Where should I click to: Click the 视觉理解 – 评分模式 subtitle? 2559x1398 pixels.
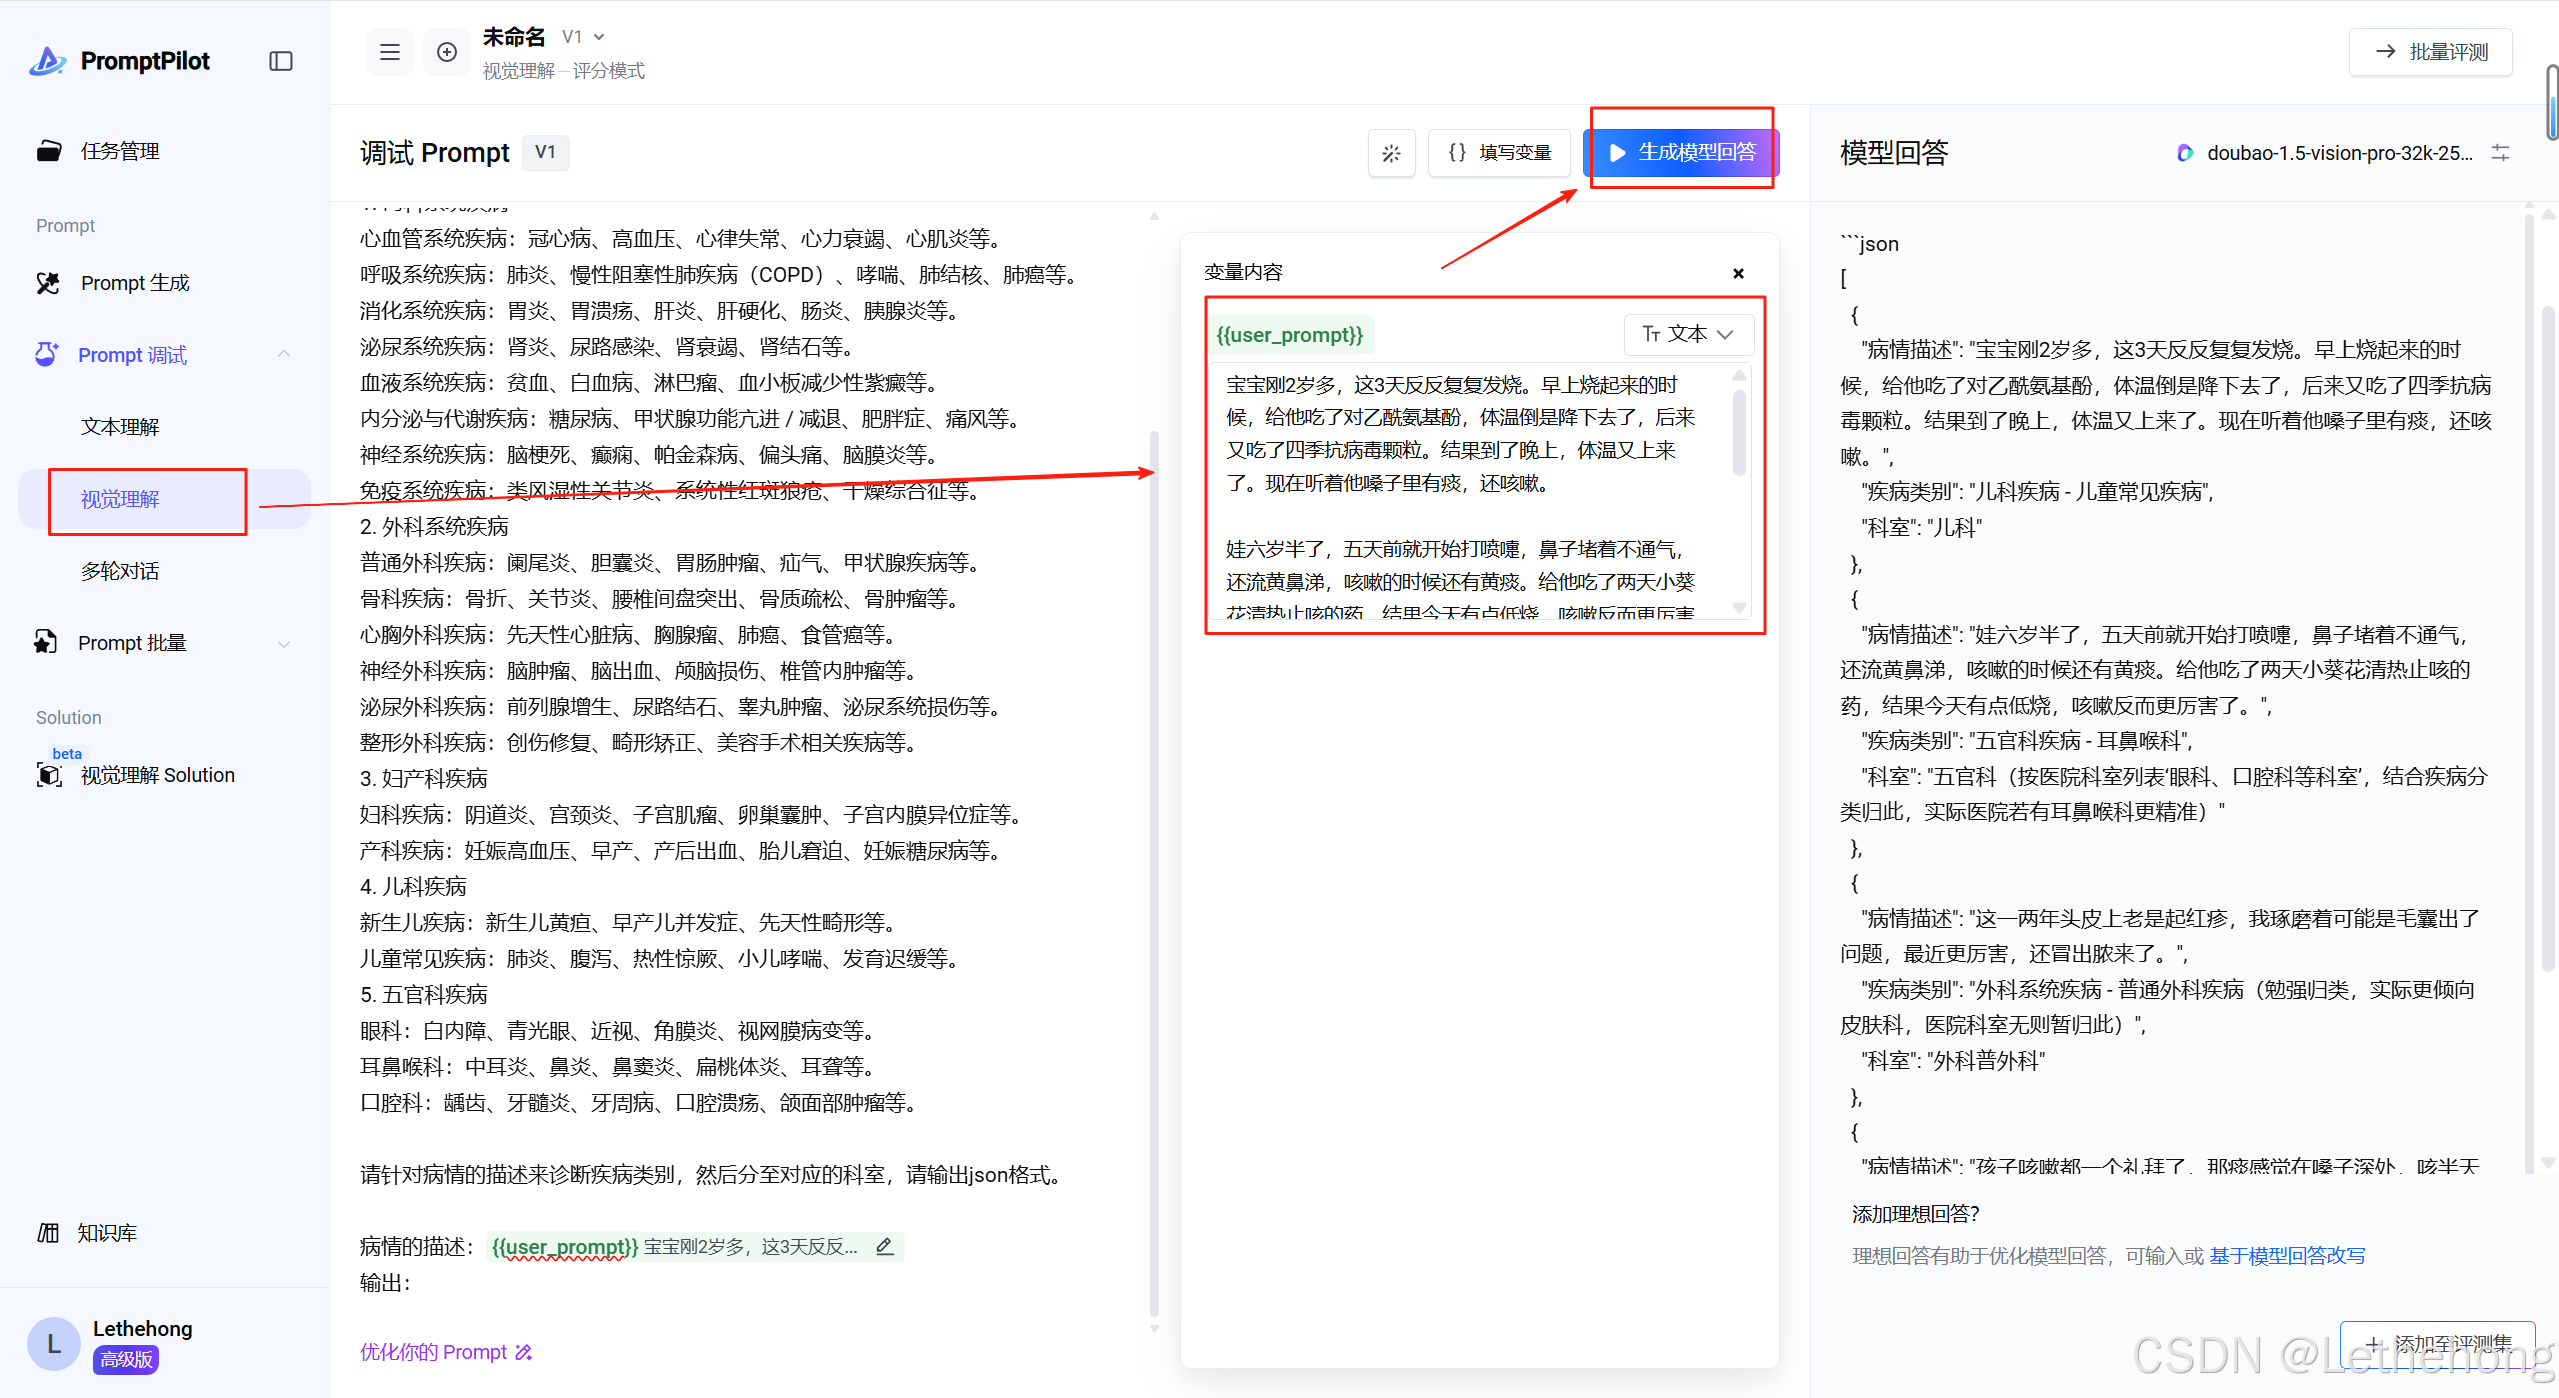tap(563, 71)
